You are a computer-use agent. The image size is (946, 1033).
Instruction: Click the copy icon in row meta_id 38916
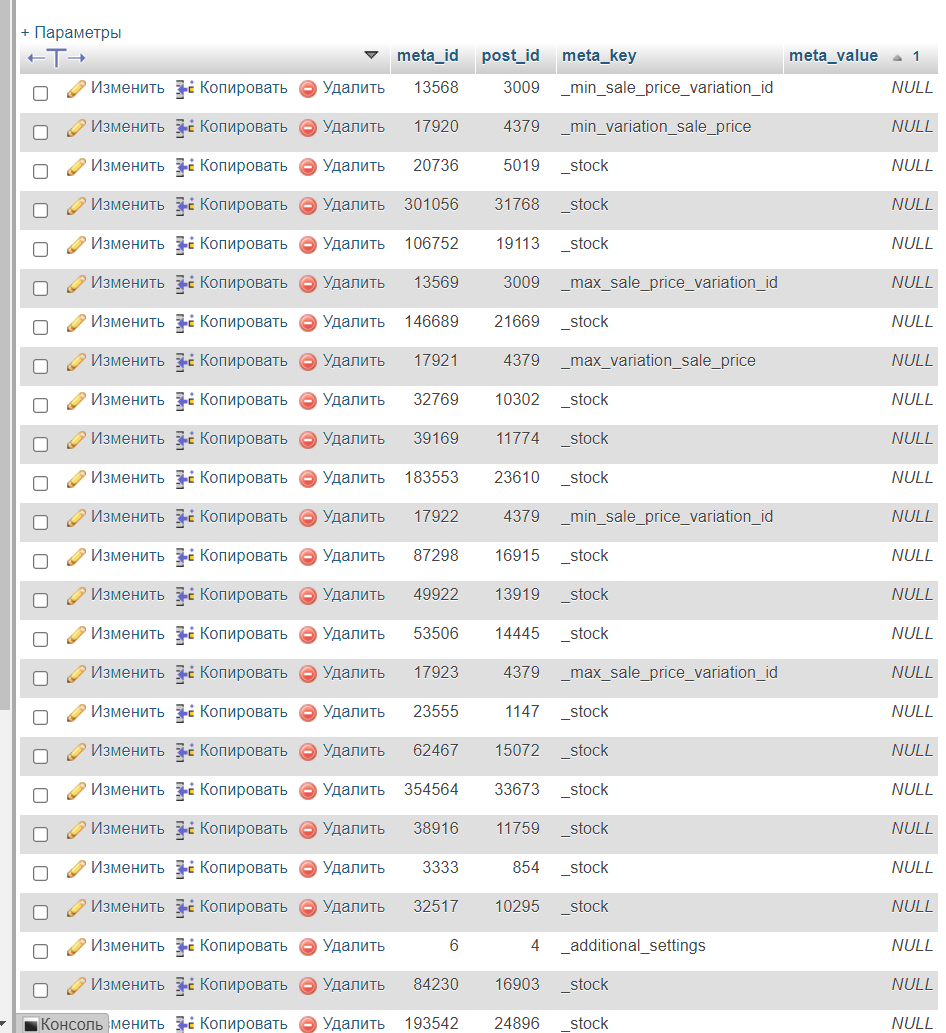(185, 829)
